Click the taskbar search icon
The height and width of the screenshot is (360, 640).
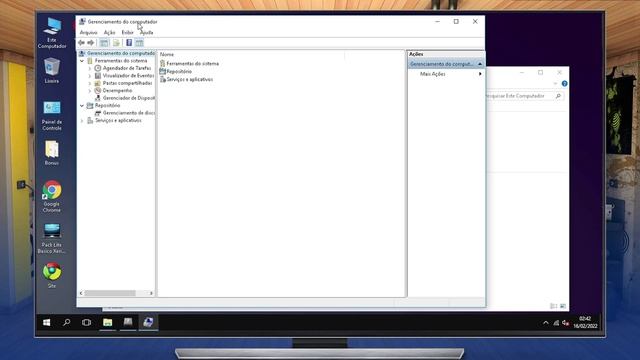(67, 322)
